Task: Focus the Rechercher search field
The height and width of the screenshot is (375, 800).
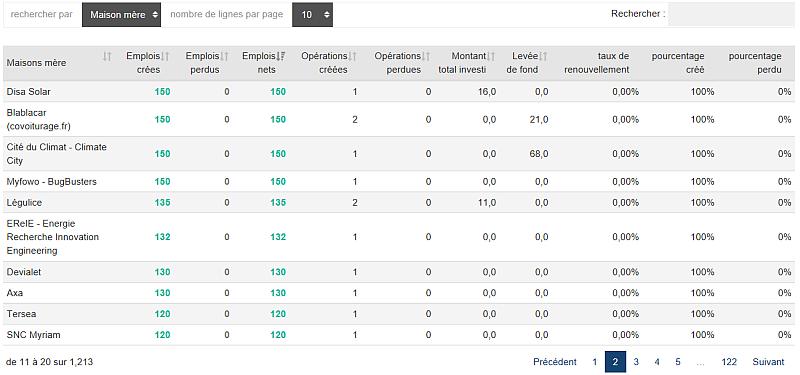Action: (x=731, y=14)
